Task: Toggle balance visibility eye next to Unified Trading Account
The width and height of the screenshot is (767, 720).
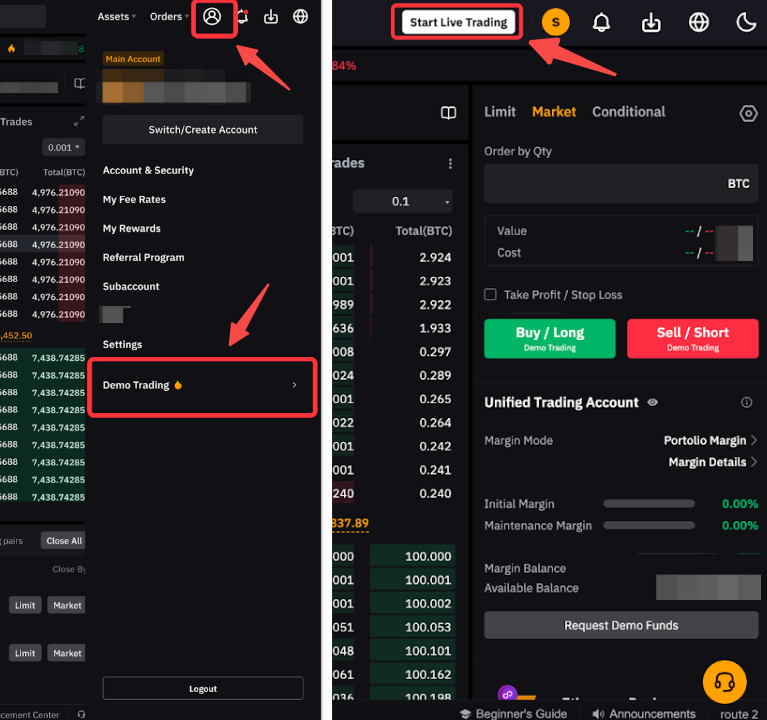Action: pos(653,402)
